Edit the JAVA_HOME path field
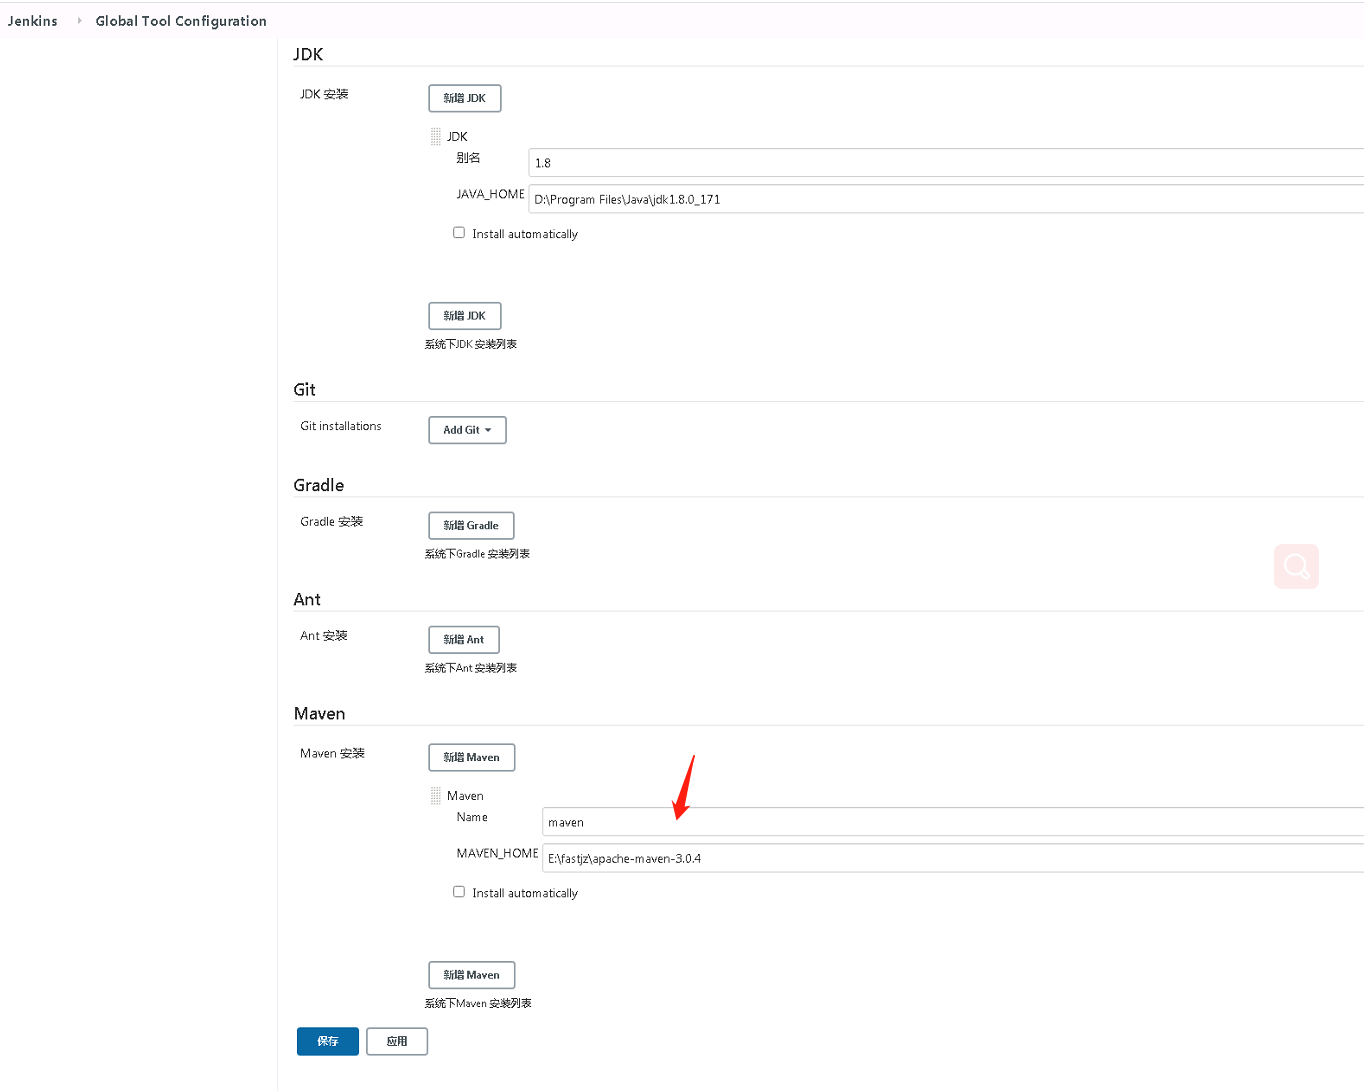The height and width of the screenshot is (1091, 1364). [946, 199]
